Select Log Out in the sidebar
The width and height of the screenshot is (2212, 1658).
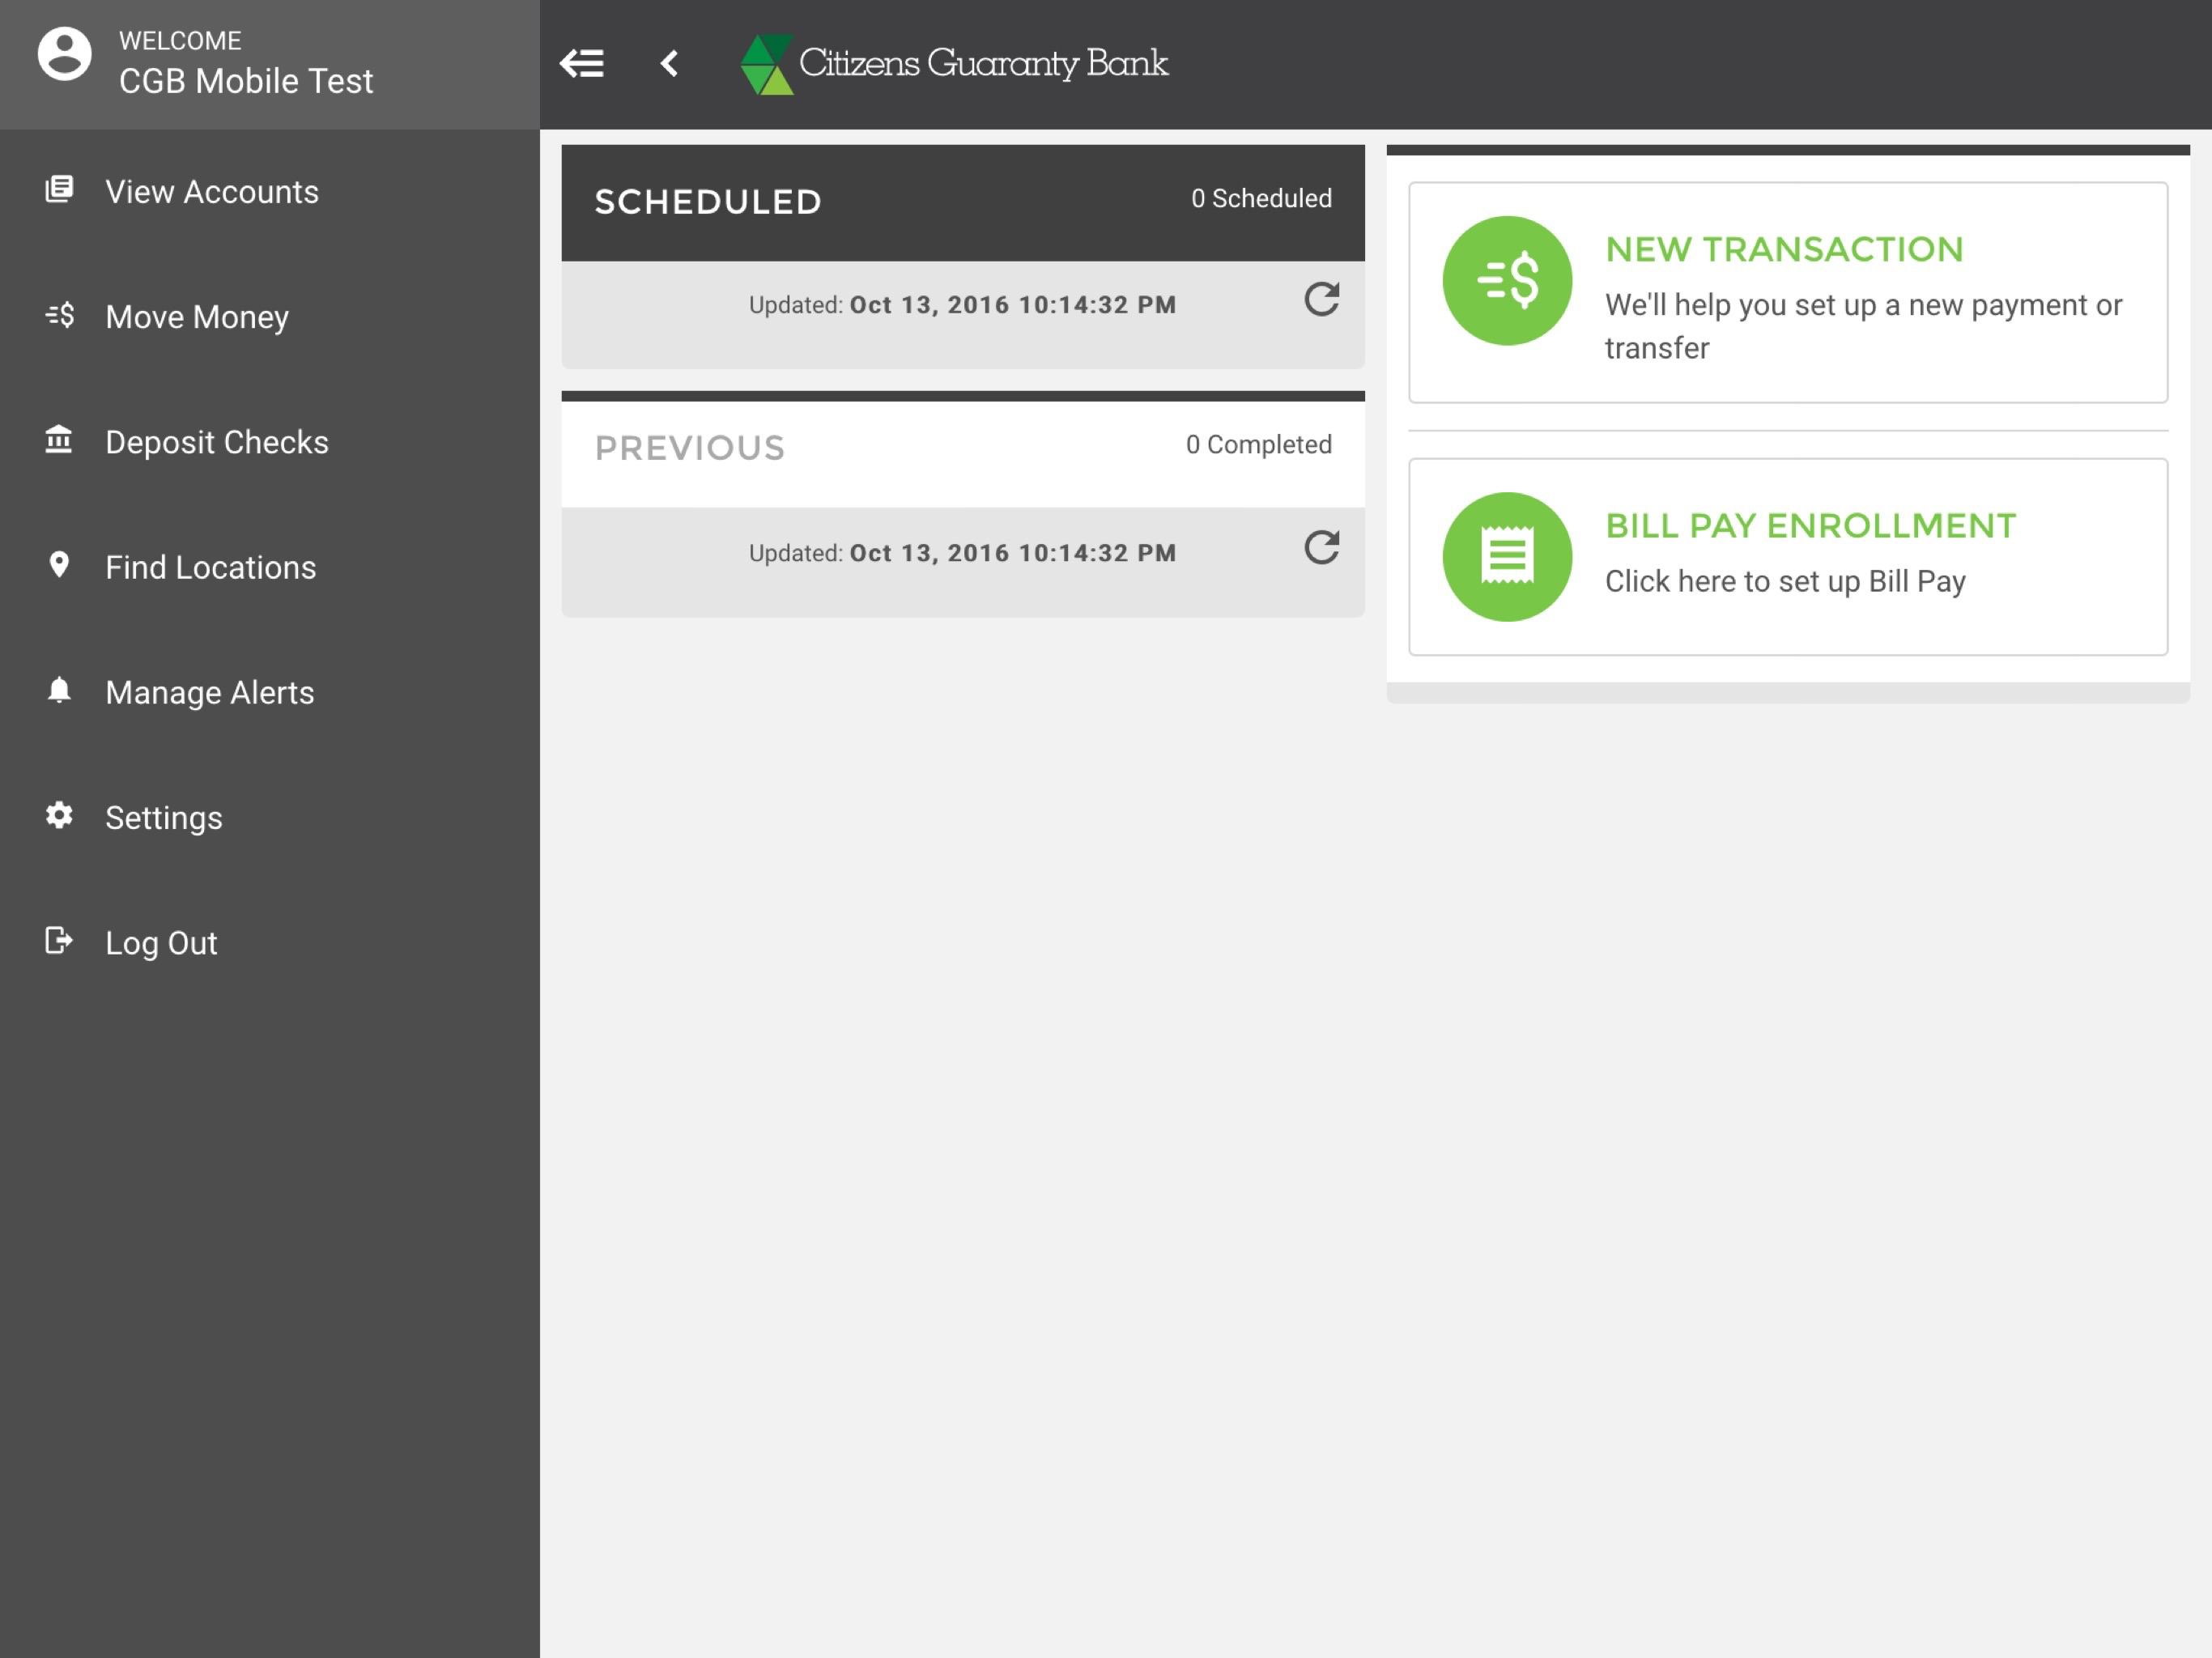pyautogui.click(x=270, y=943)
